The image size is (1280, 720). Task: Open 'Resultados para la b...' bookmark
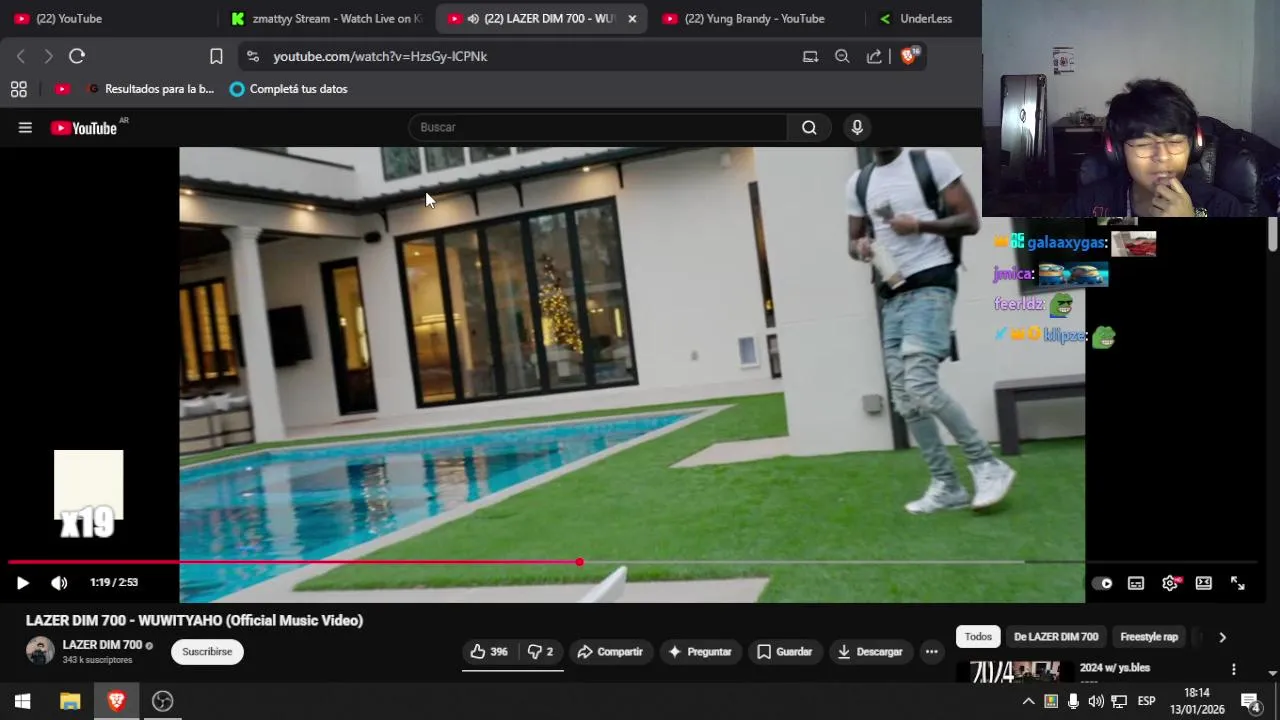click(x=151, y=89)
